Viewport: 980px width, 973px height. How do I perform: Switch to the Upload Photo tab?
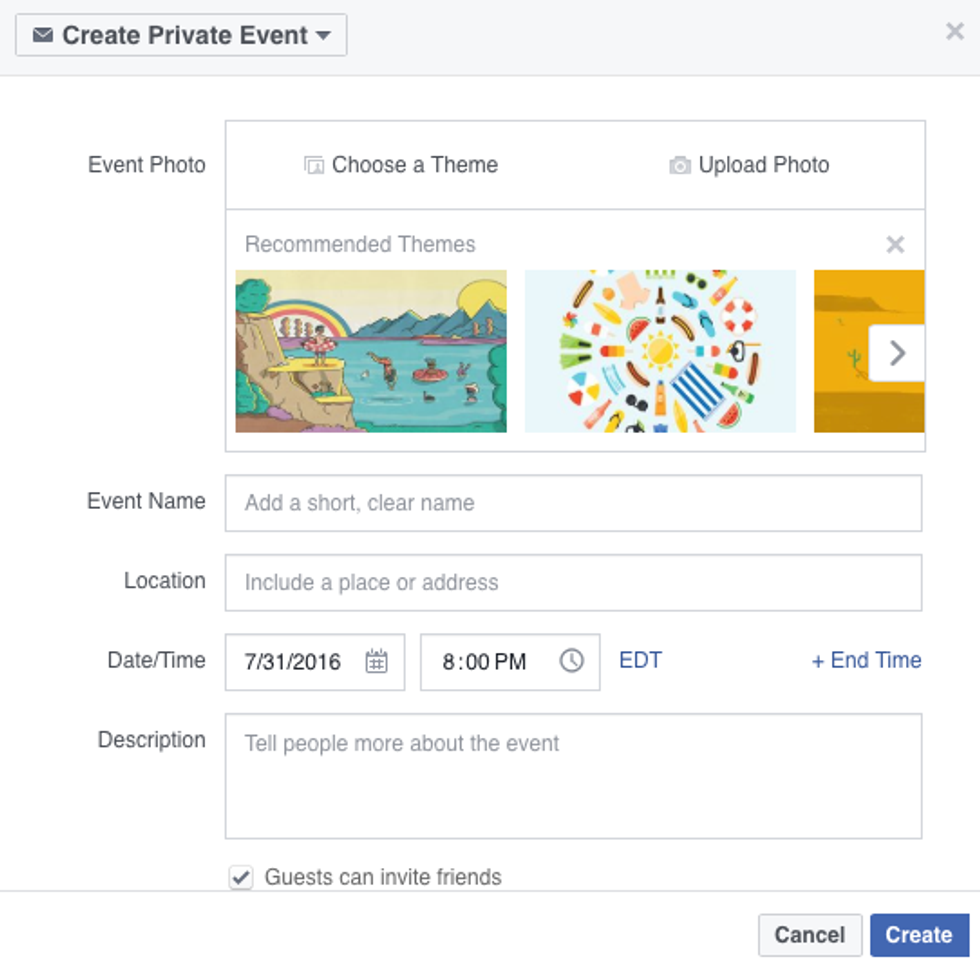click(750, 166)
